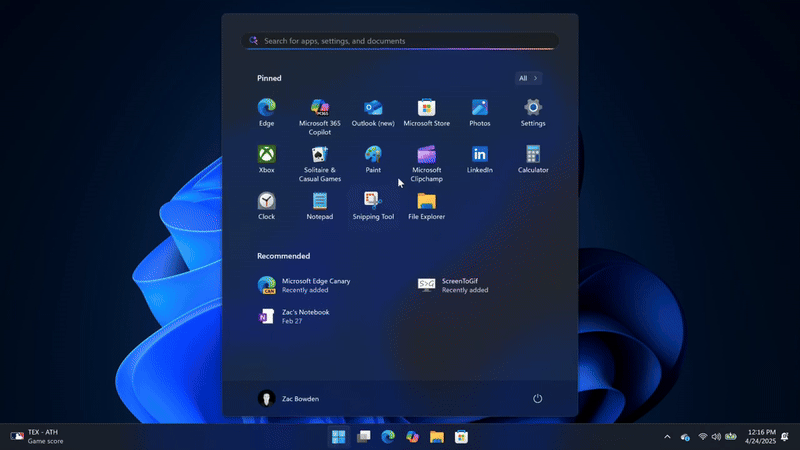Open the Settings gear app
This screenshot has height=450, width=800.
tap(533, 113)
